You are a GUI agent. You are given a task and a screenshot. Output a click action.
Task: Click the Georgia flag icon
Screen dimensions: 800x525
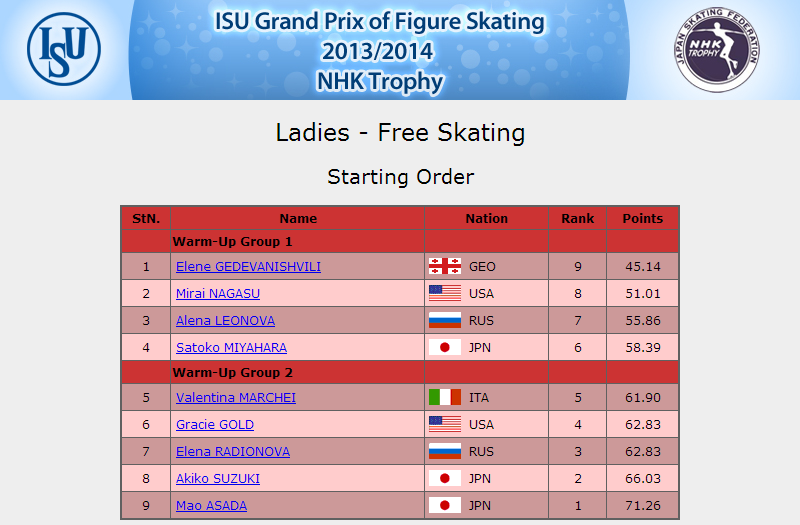[x=445, y=266]
